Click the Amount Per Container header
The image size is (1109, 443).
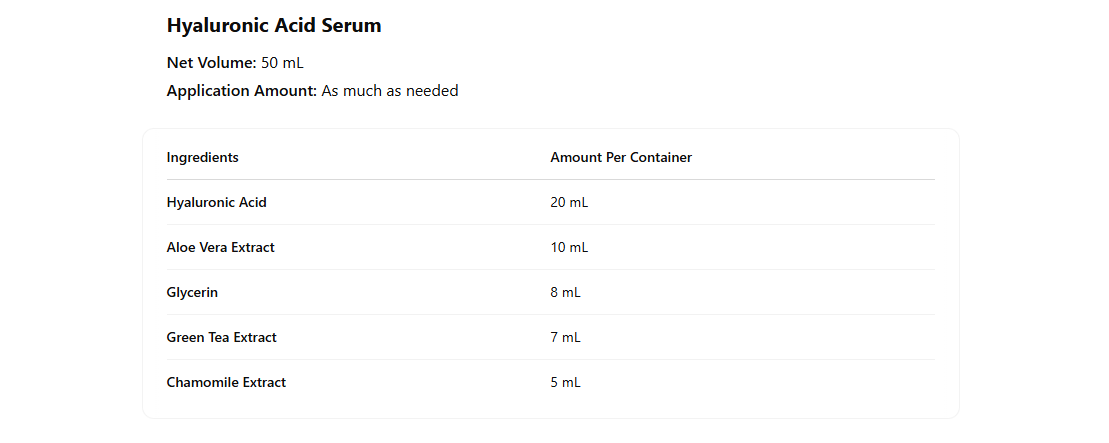pyautogui.click(x=621, y=157)
